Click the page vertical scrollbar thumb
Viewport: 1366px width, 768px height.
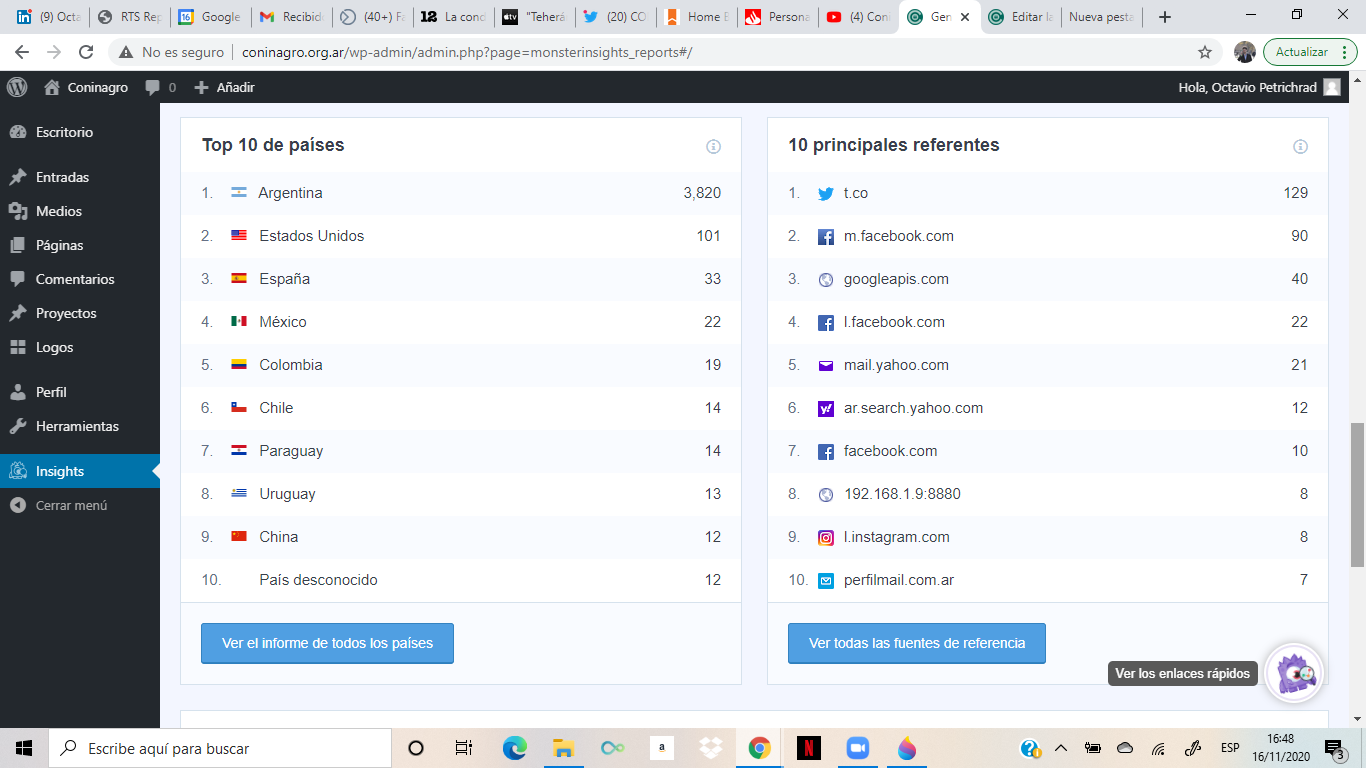[1357, 494]
